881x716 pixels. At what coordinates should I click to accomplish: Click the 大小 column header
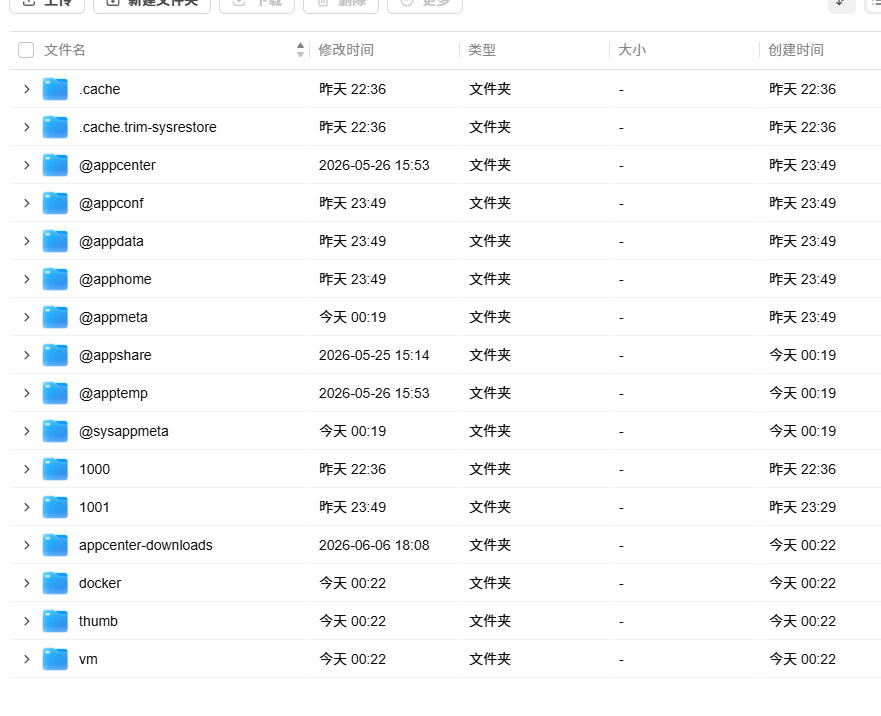click(632, 50)
